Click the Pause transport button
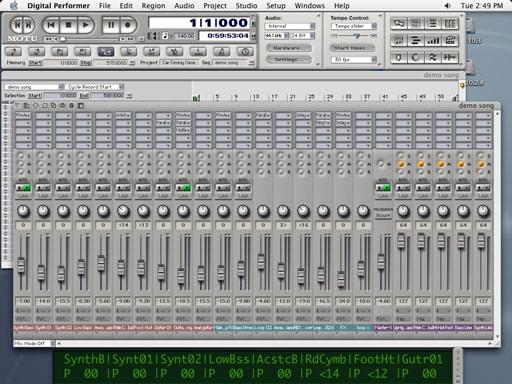This screenshot has width=512, height=384. click(111, 25)
